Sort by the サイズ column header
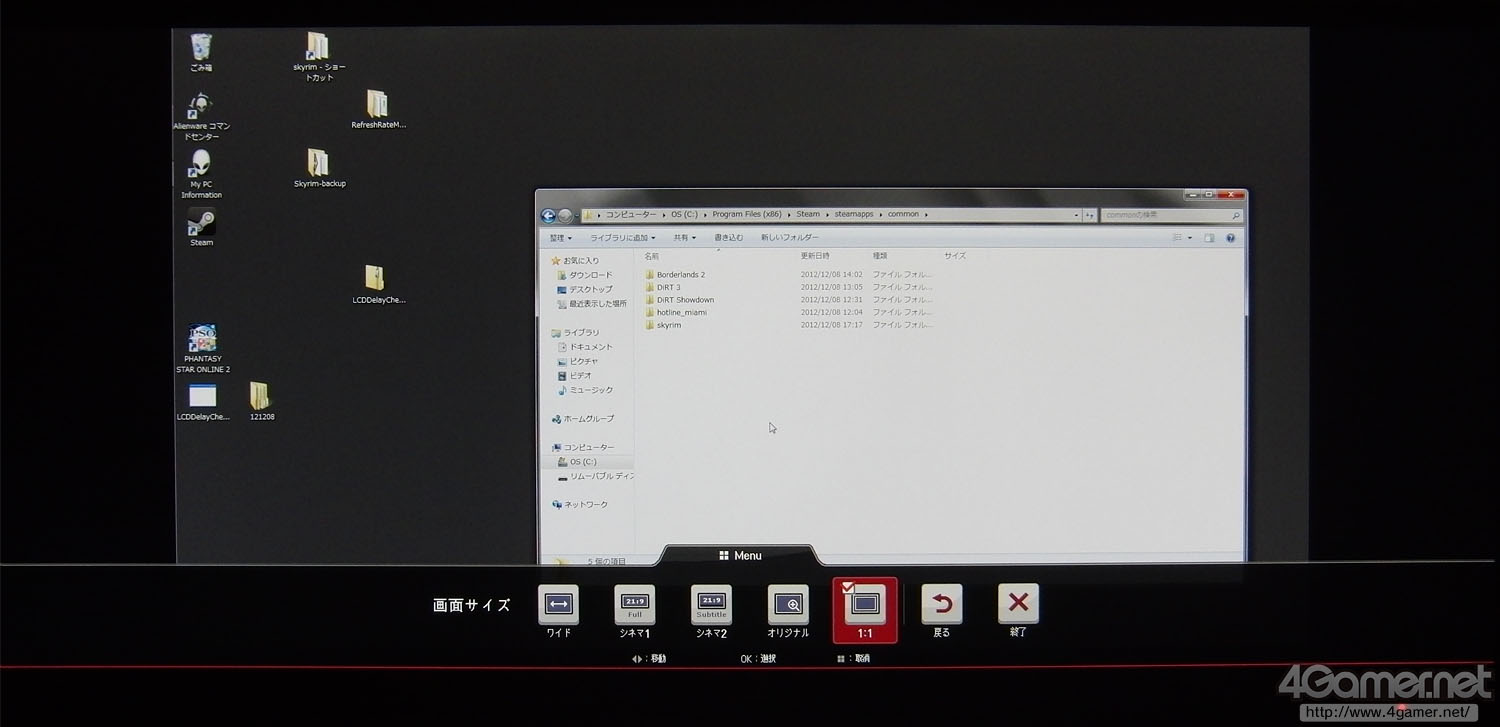The width and height of the screenshot is (1500, 727). click(955, 256)
